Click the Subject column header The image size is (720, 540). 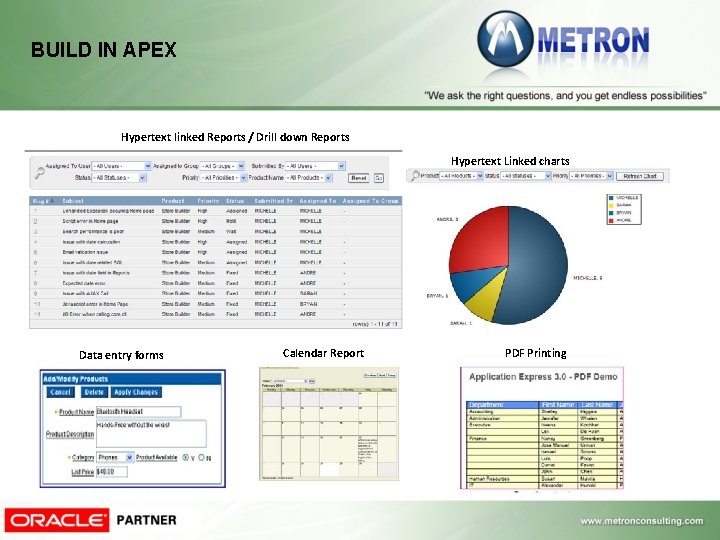(x=73, y=201)
